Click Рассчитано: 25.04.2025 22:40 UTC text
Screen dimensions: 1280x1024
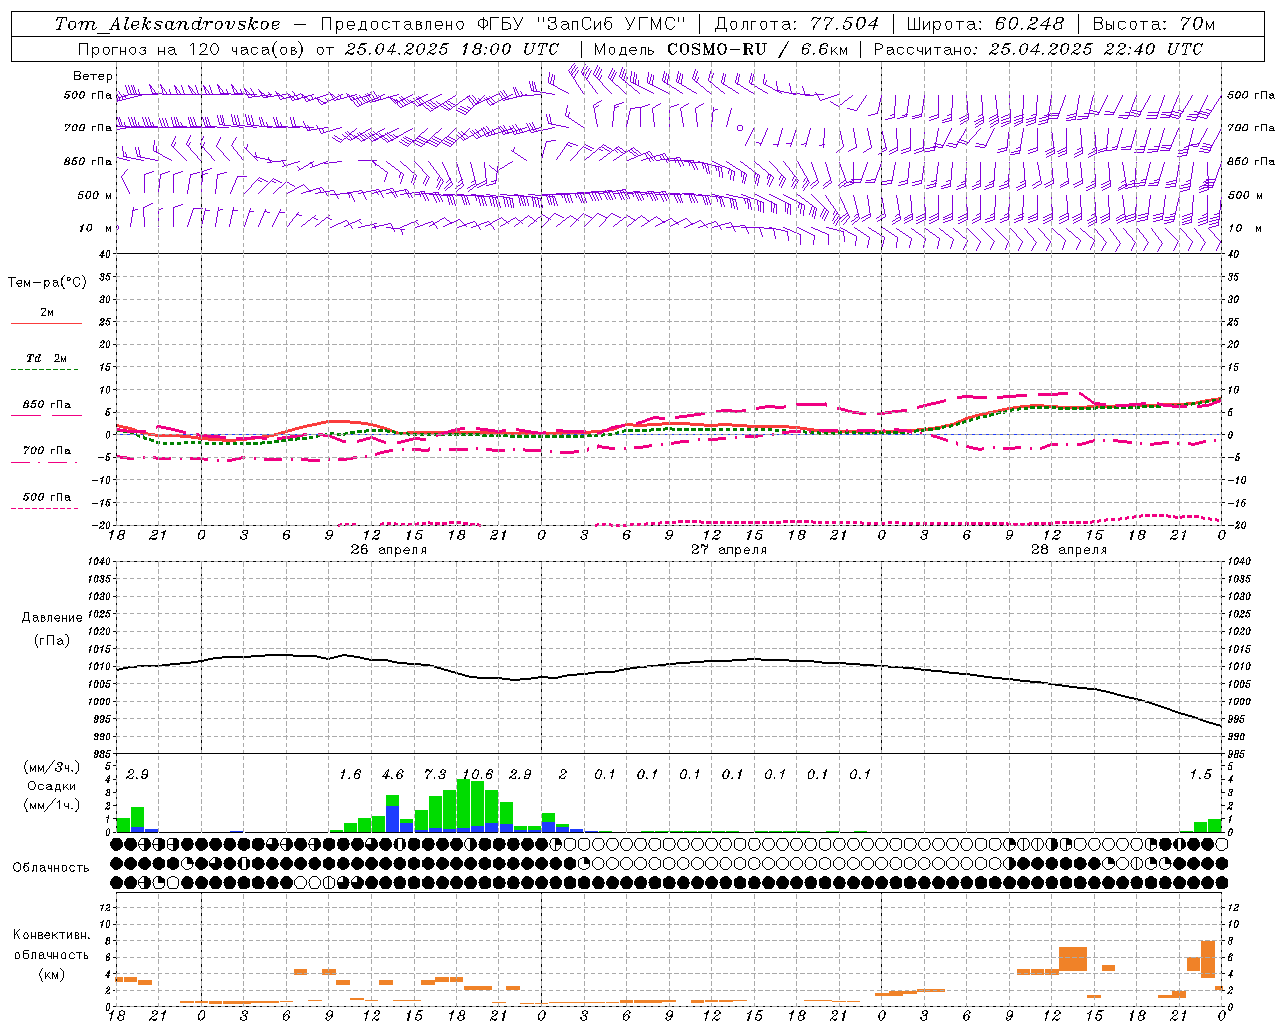pos(1038,49)
